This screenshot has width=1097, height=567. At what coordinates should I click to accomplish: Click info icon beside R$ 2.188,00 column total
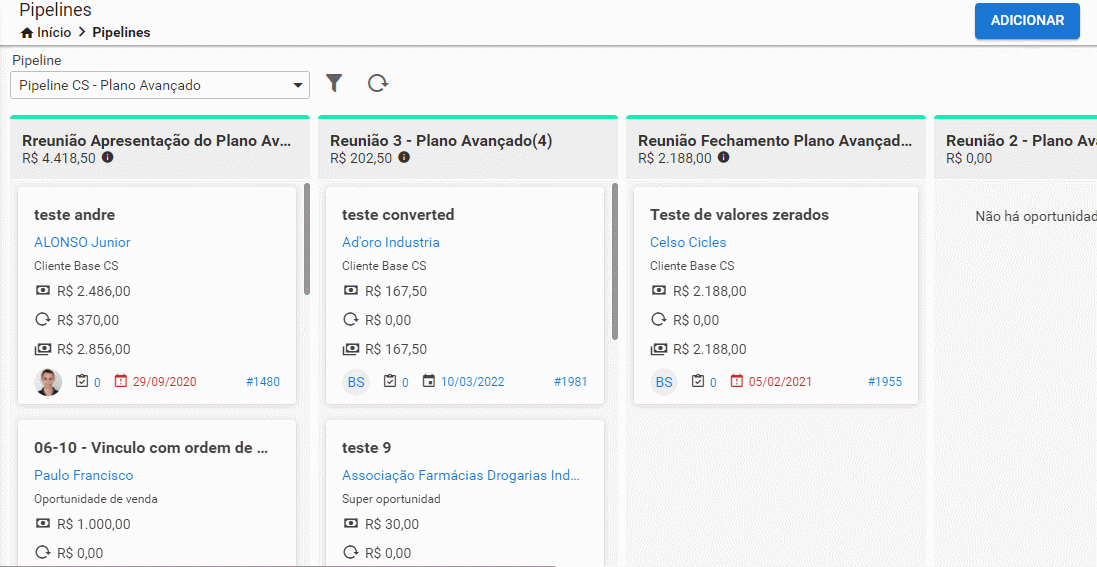coord(723,158)
